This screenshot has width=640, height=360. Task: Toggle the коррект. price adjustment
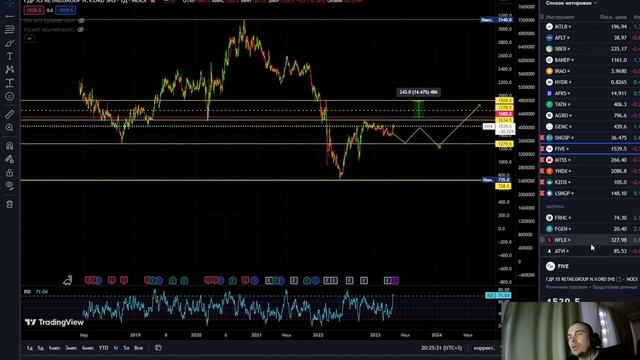click(484, 348)
